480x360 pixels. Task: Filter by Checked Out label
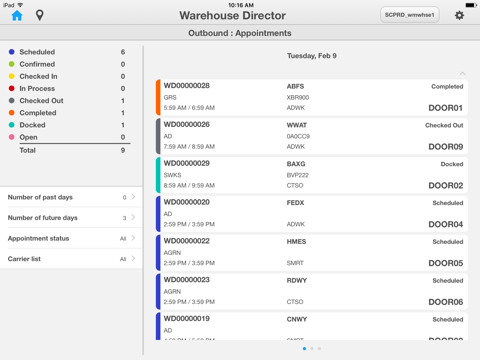click(41, 101)
